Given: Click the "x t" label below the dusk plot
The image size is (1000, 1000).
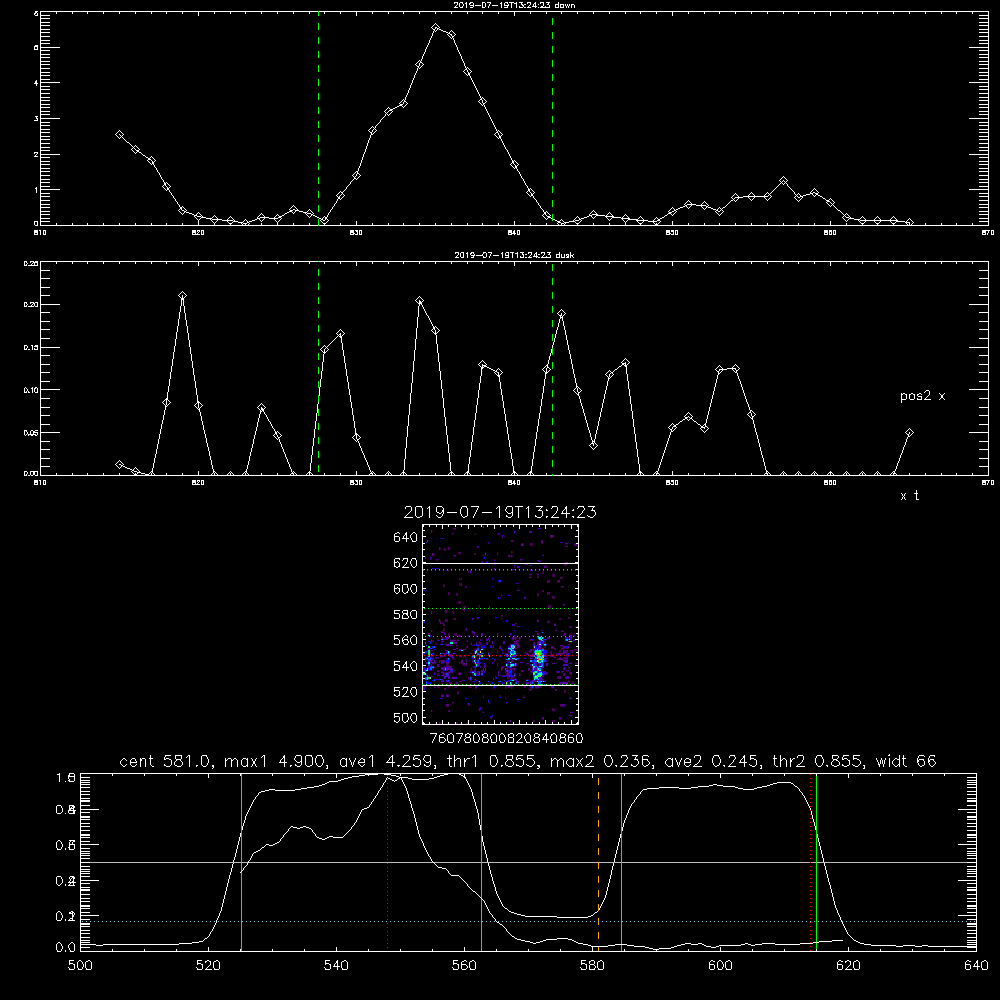Looking at the screenshot, I should click(909, 496).
